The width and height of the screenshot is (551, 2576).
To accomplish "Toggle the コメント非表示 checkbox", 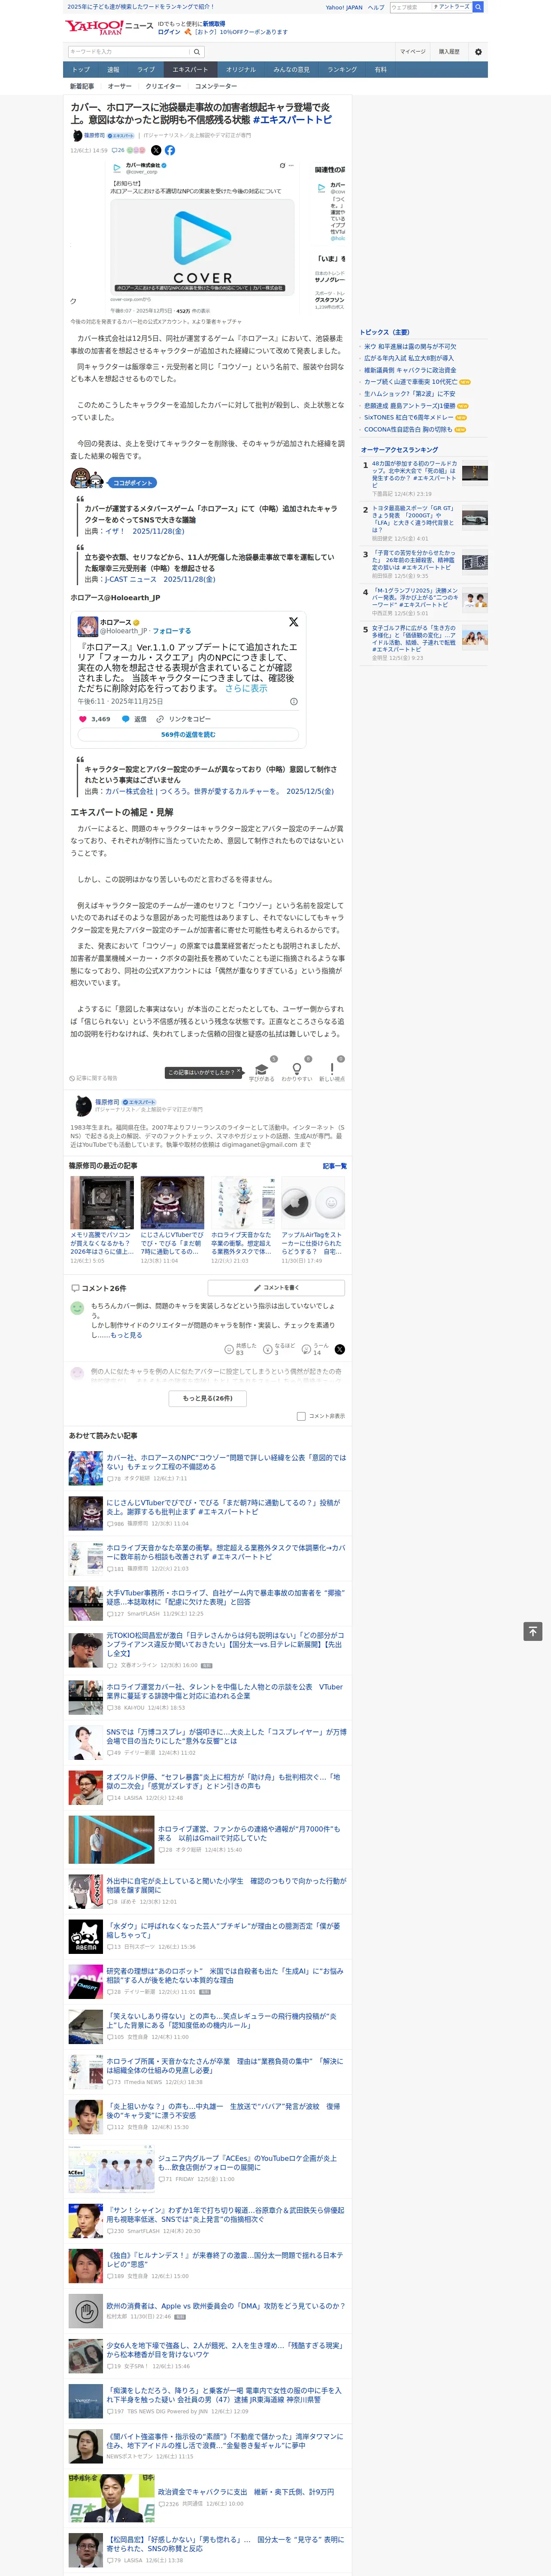I will [301, 1416].
